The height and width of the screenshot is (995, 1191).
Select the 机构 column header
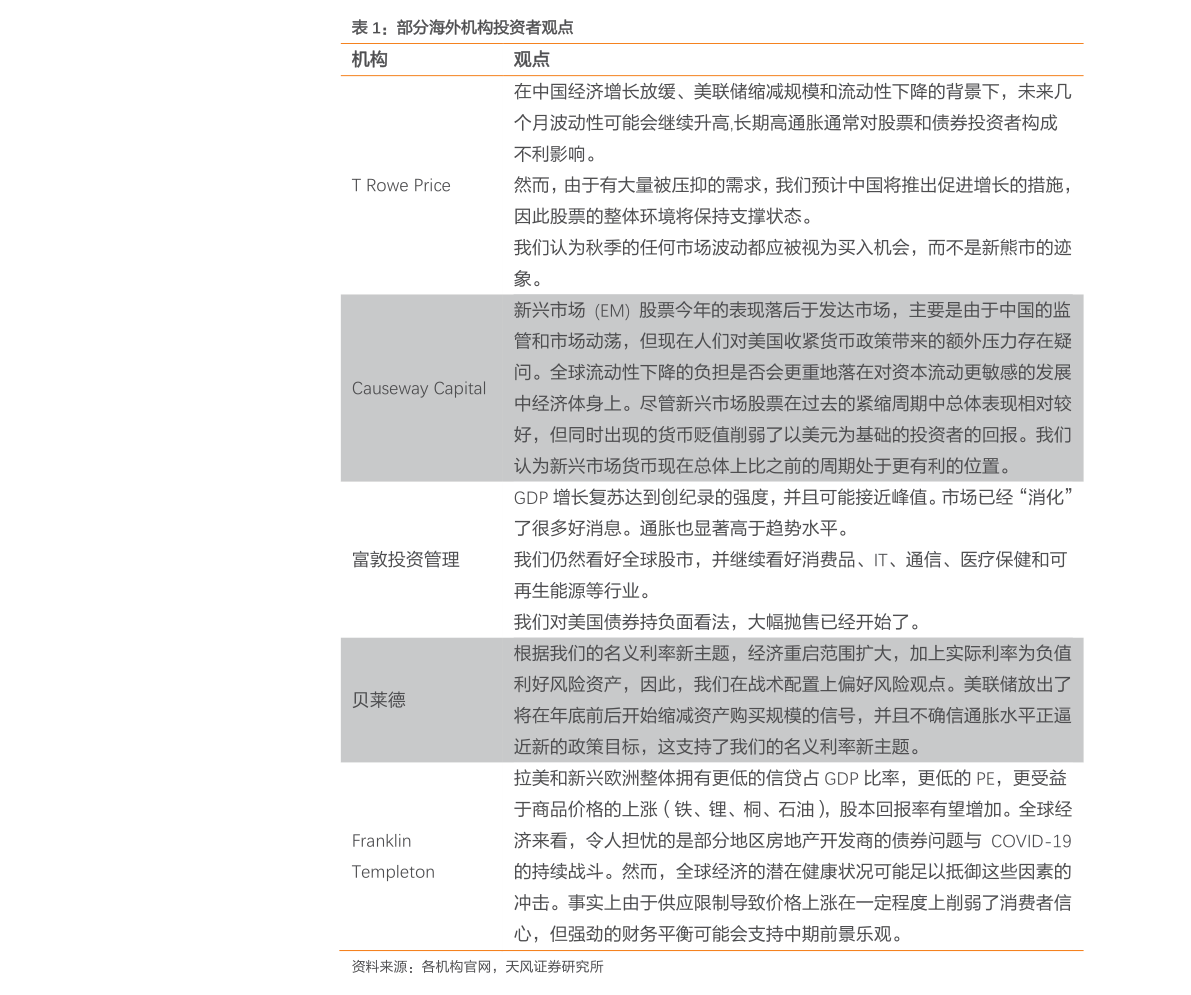(369, 59)
